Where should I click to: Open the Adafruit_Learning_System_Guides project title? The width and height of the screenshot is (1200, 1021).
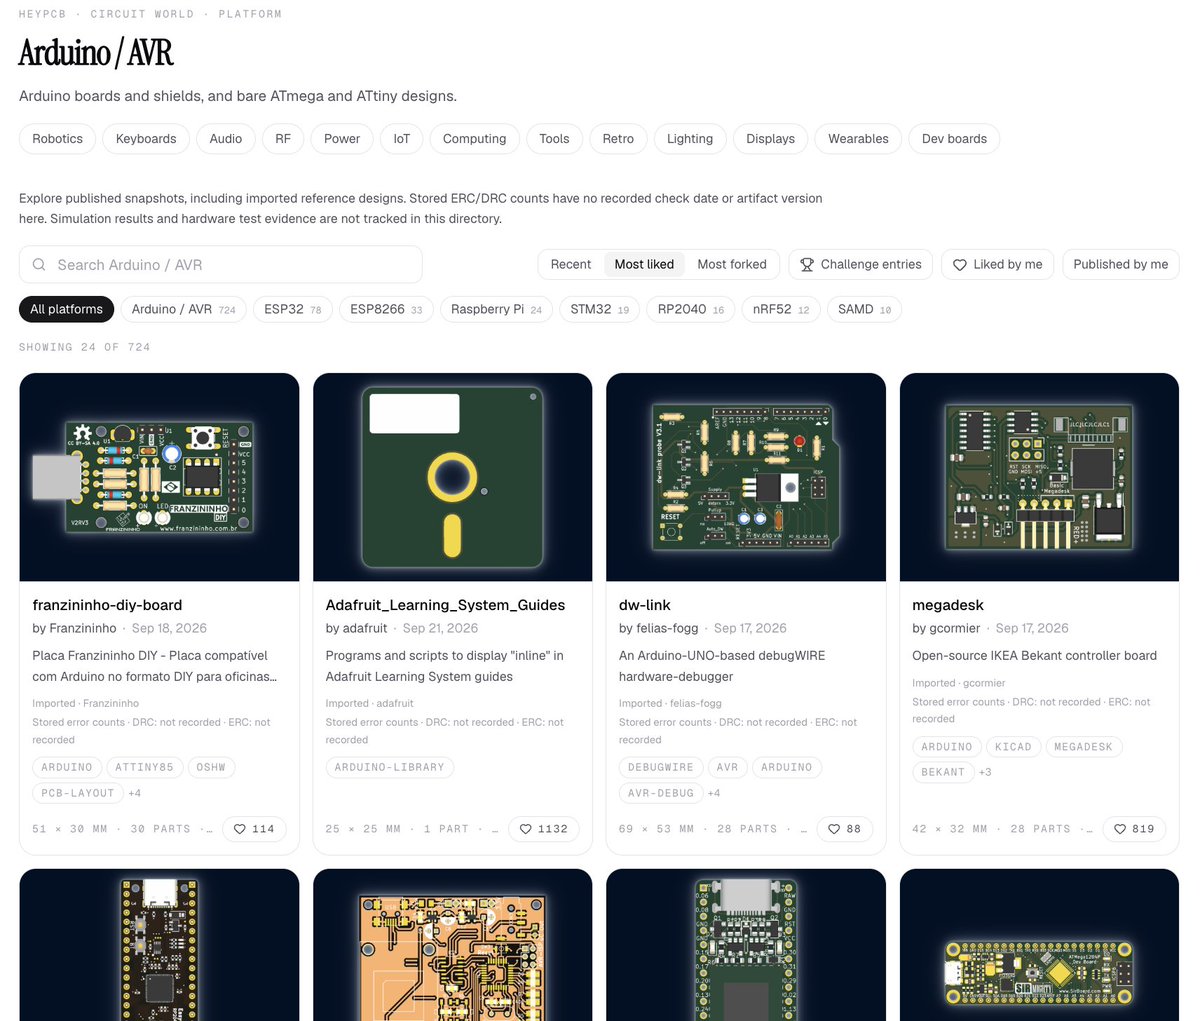coord(445,605)
